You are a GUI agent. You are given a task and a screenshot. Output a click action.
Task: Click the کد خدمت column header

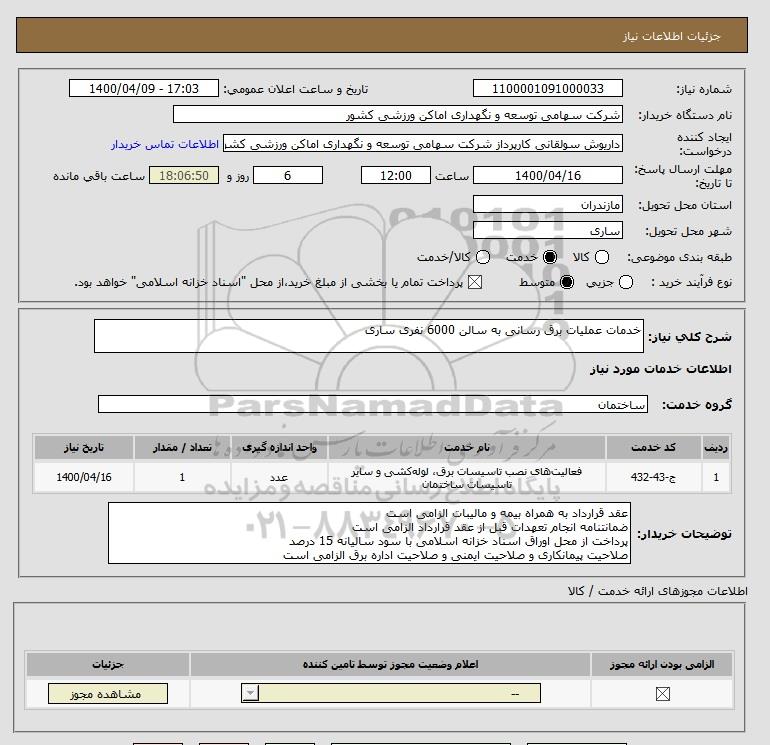point(653,447)
